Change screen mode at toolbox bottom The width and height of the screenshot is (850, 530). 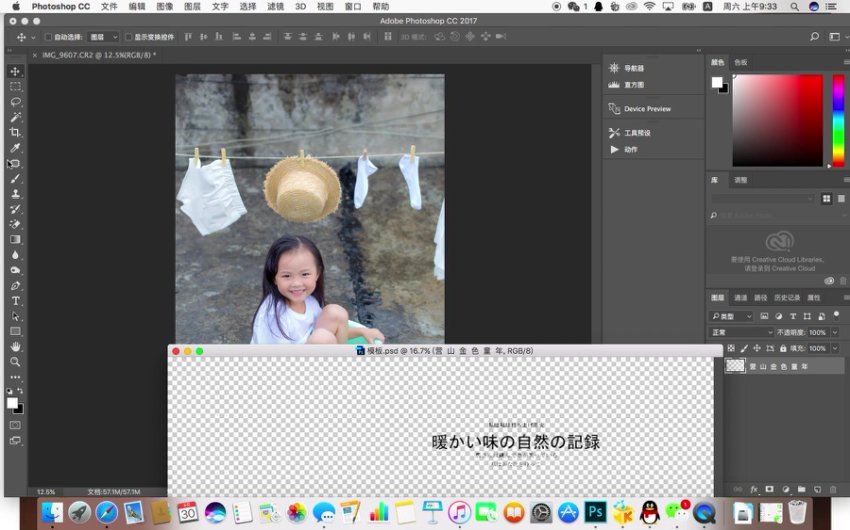15,441
